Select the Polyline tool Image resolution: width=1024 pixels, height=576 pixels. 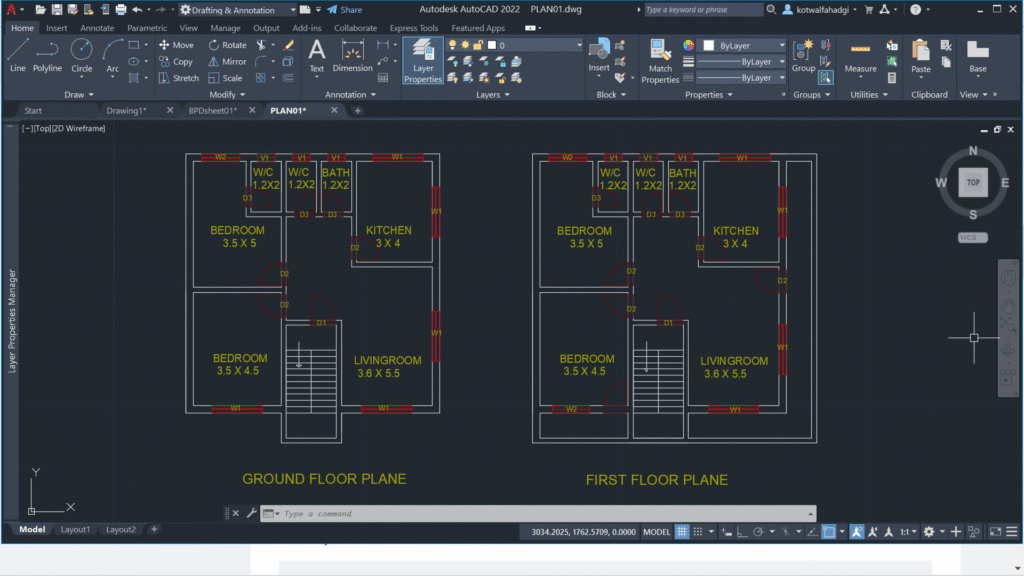pos(47,56)
